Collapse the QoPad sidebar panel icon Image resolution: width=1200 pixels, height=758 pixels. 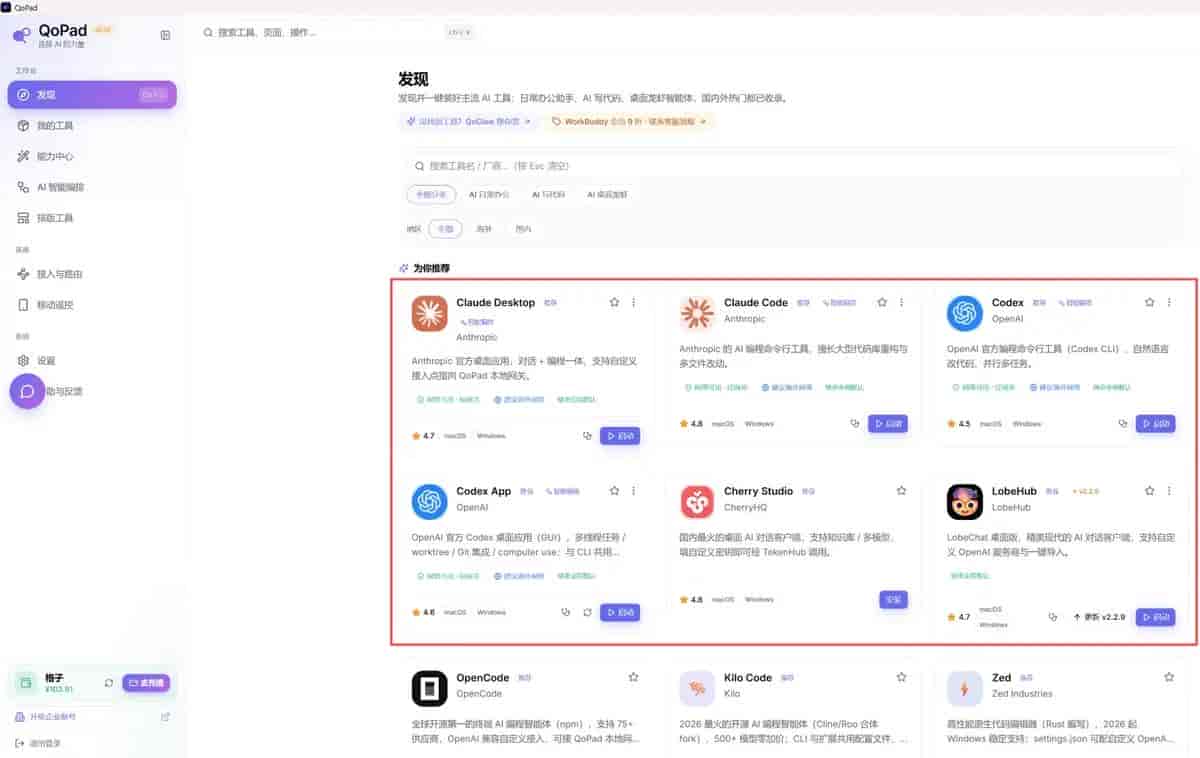[165, 35]
